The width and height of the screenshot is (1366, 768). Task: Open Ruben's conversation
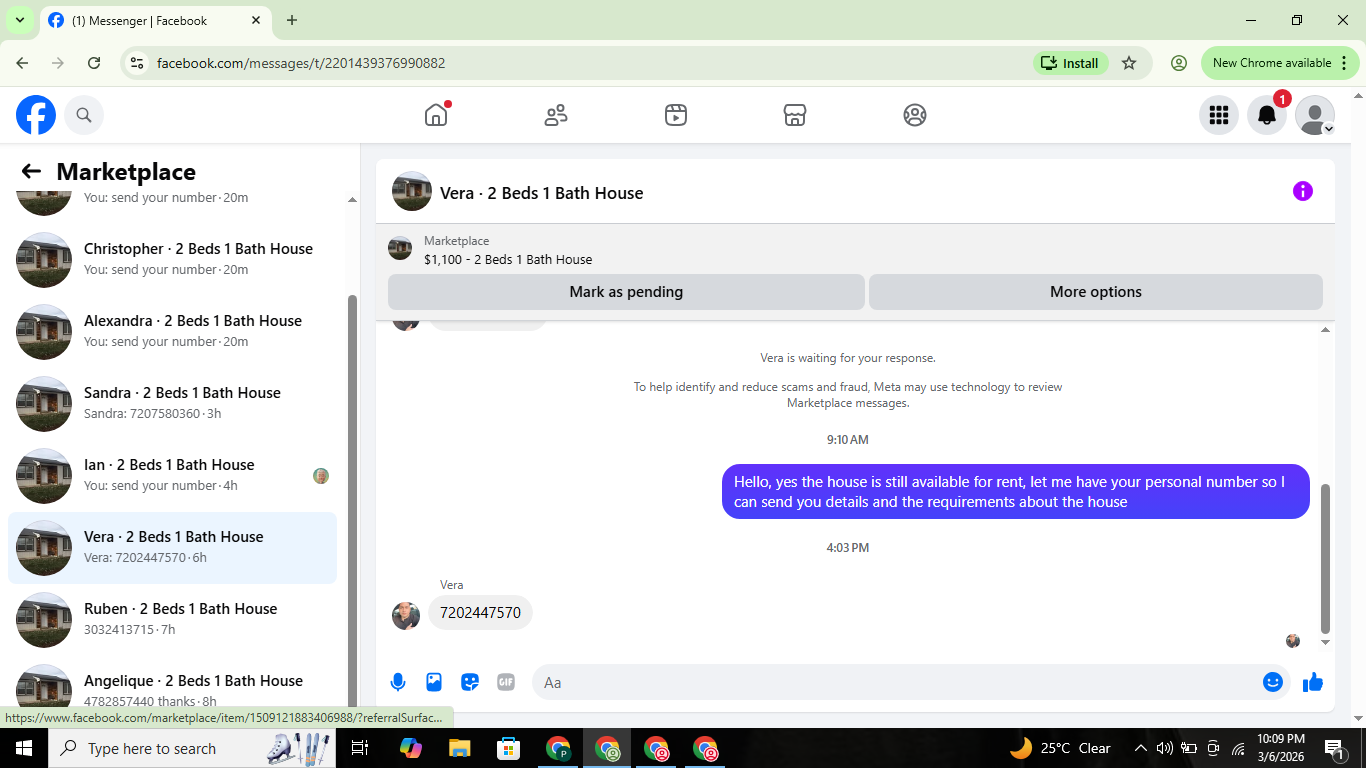click(172, 620)
